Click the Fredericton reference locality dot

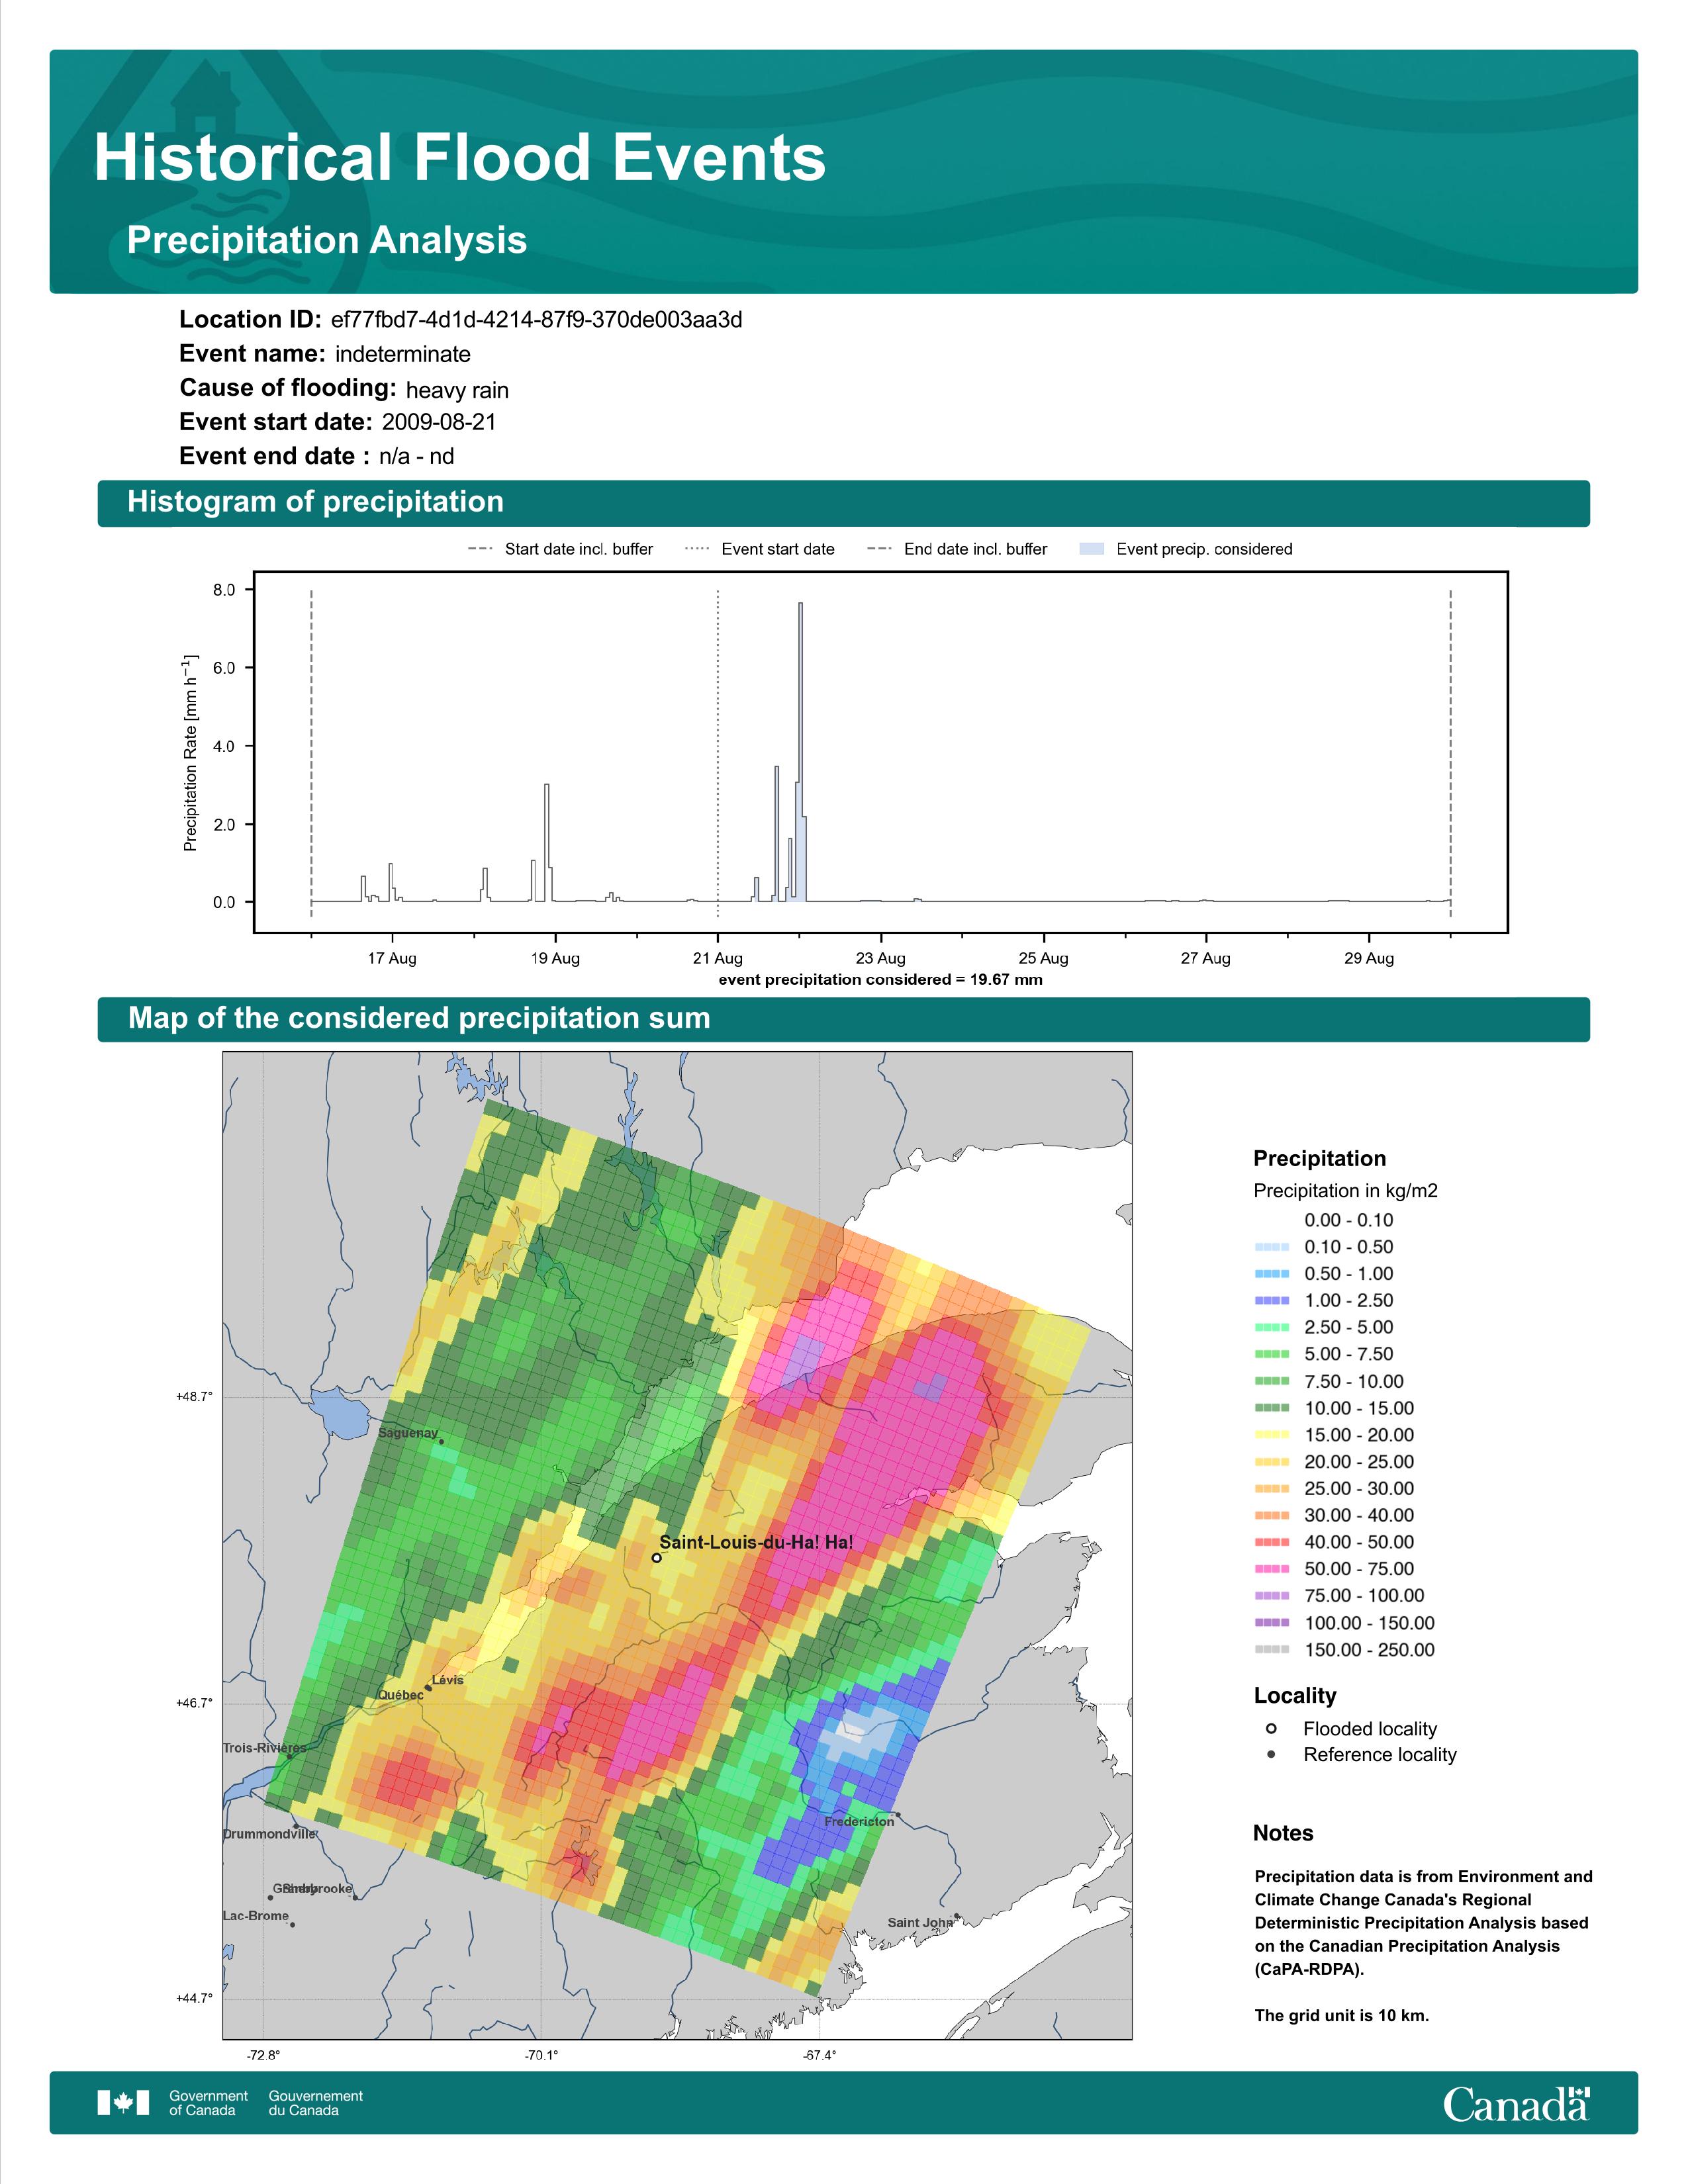tap(897, 1814)
